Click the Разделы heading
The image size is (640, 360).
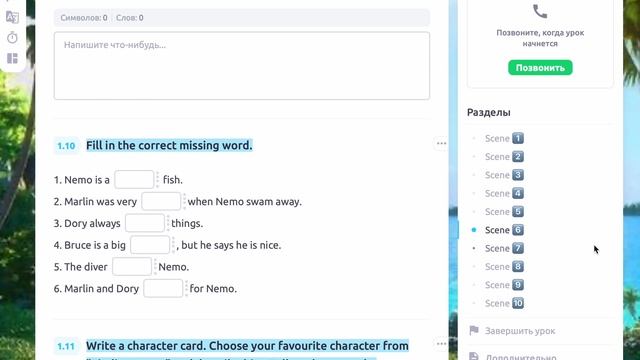(x=489, y=112)
